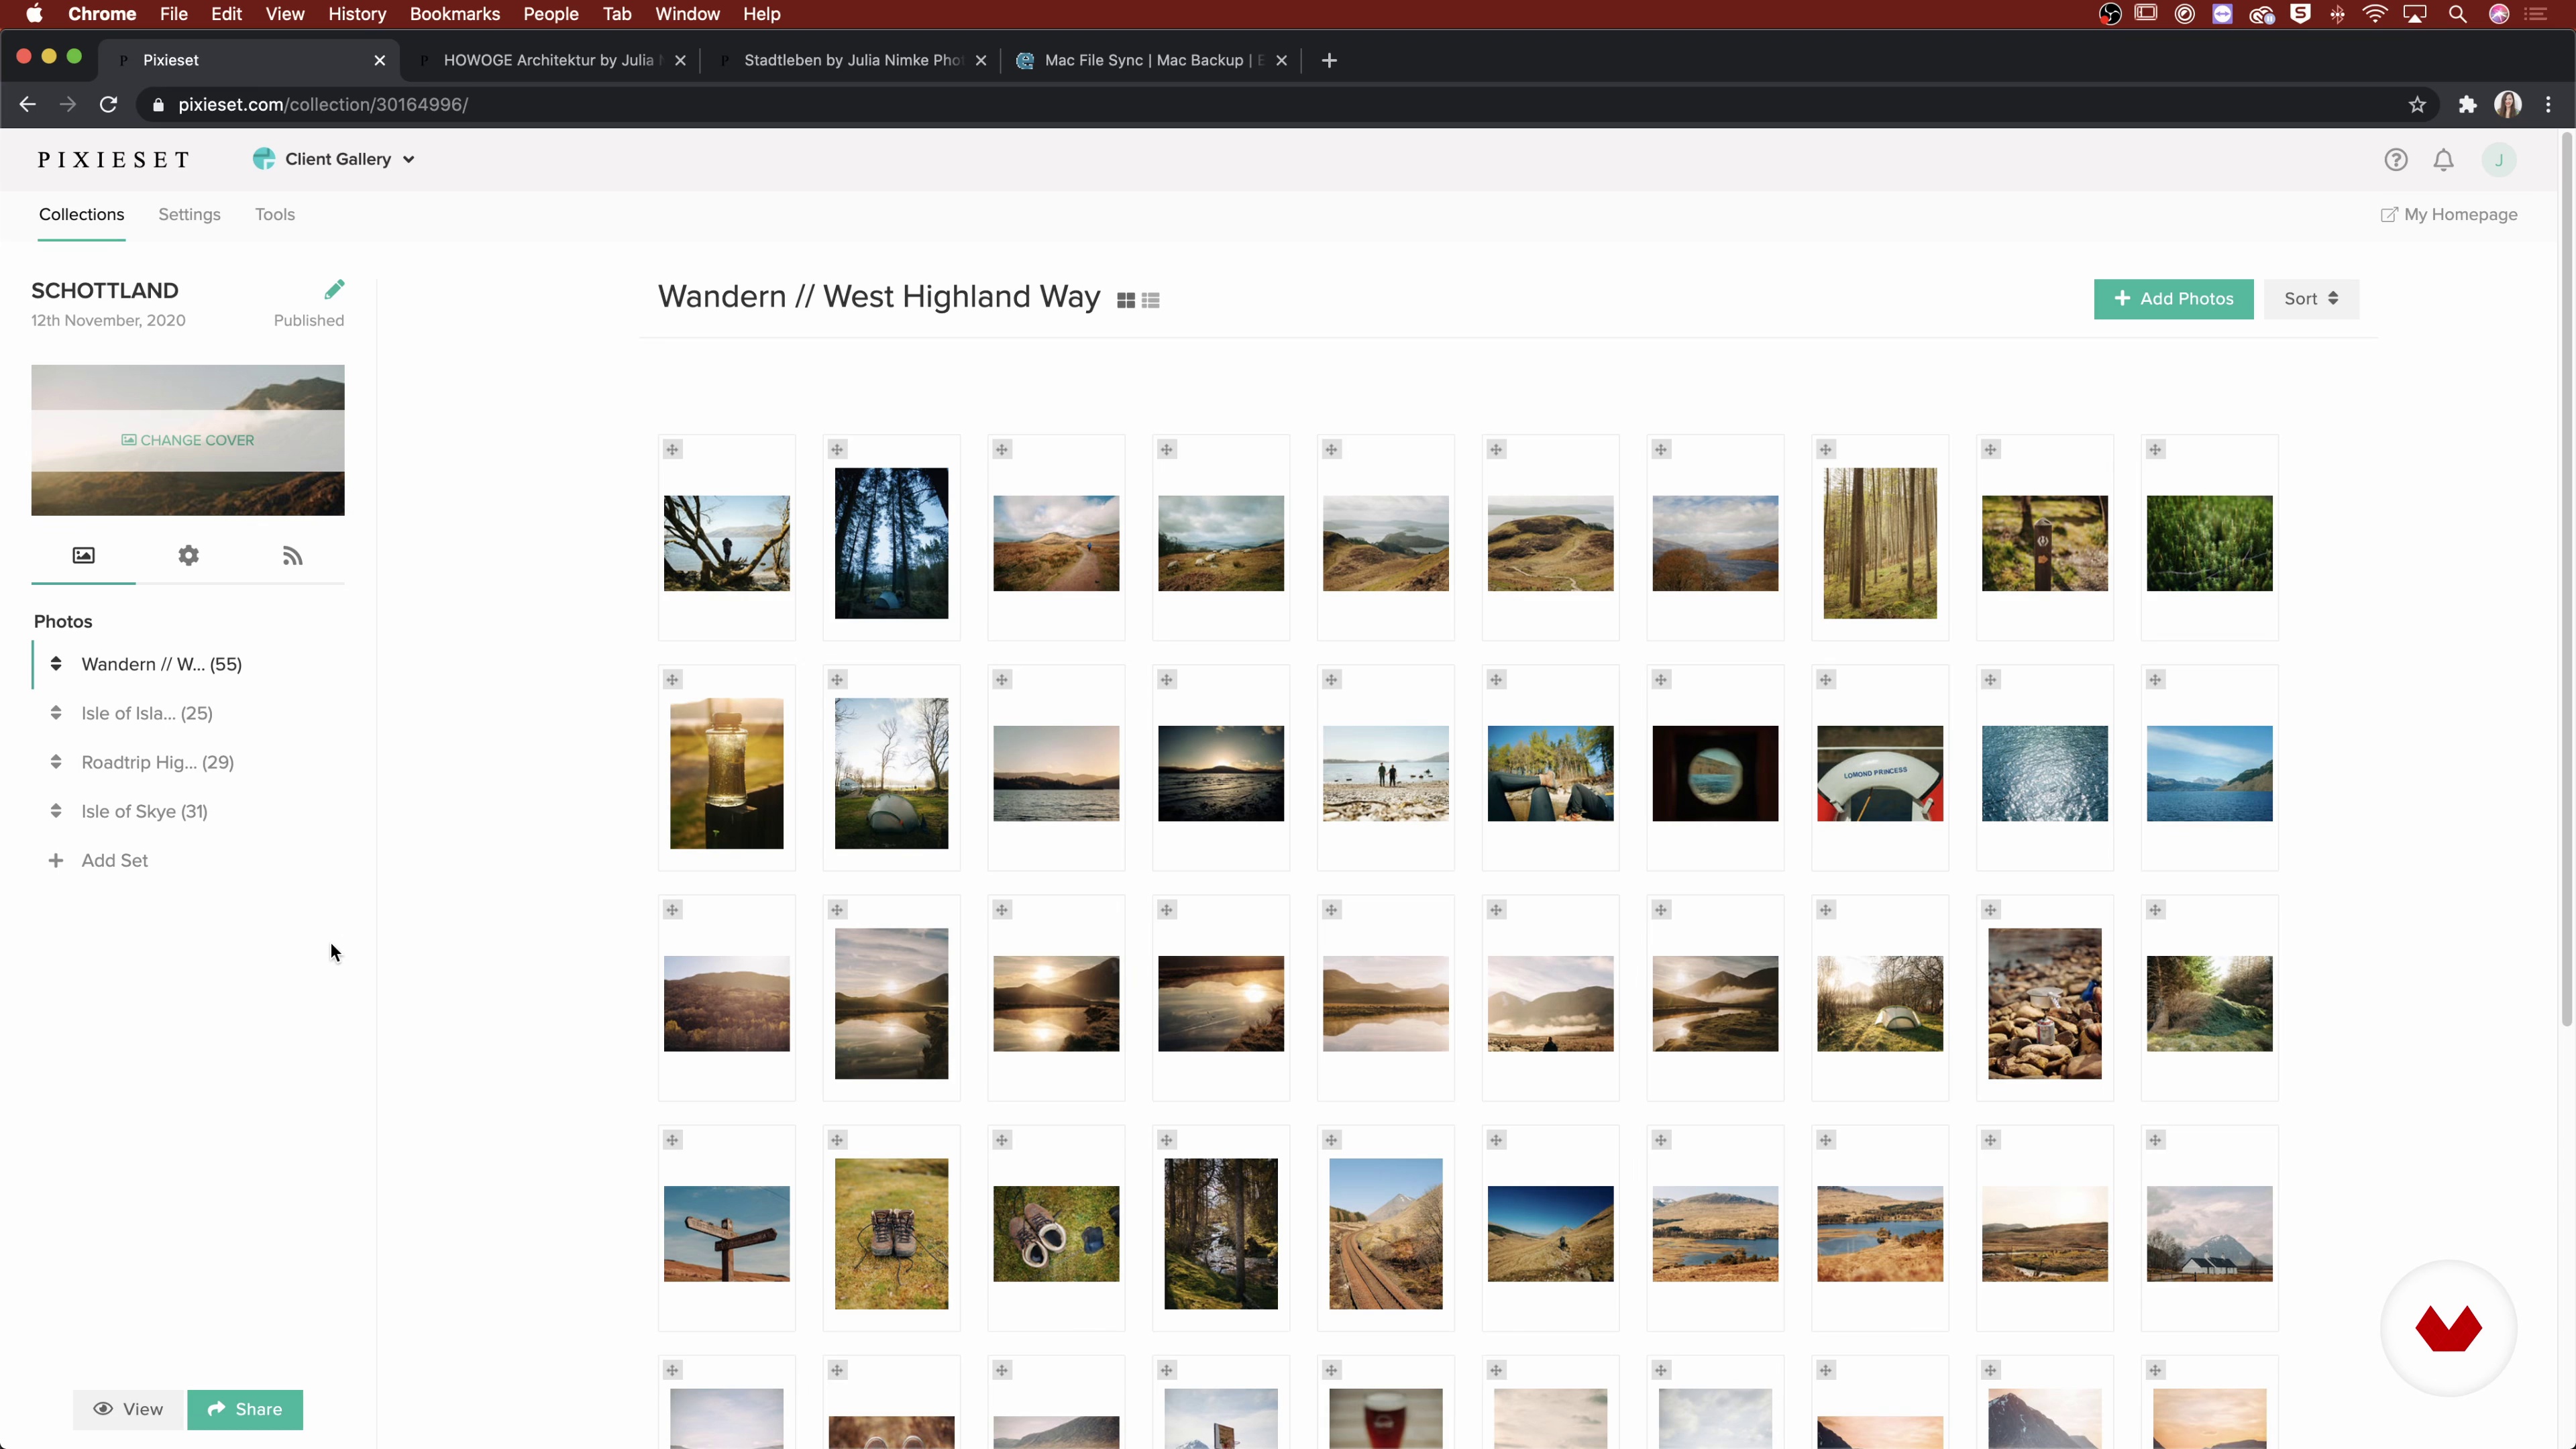Click move handle on glass bottle photo

click(x=673, y=680)
